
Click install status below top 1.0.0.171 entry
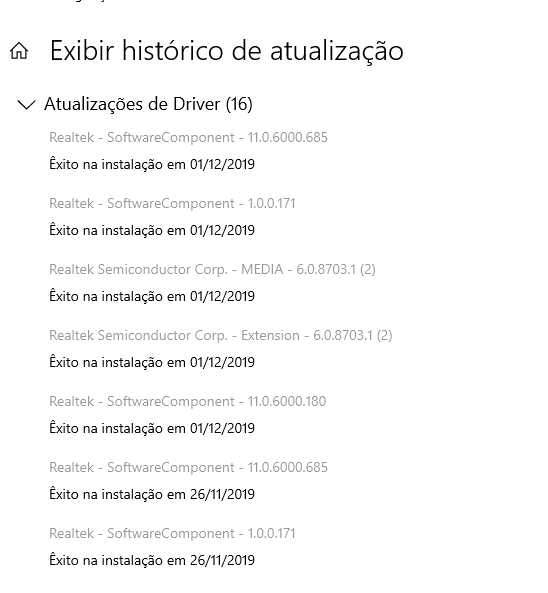152,230
